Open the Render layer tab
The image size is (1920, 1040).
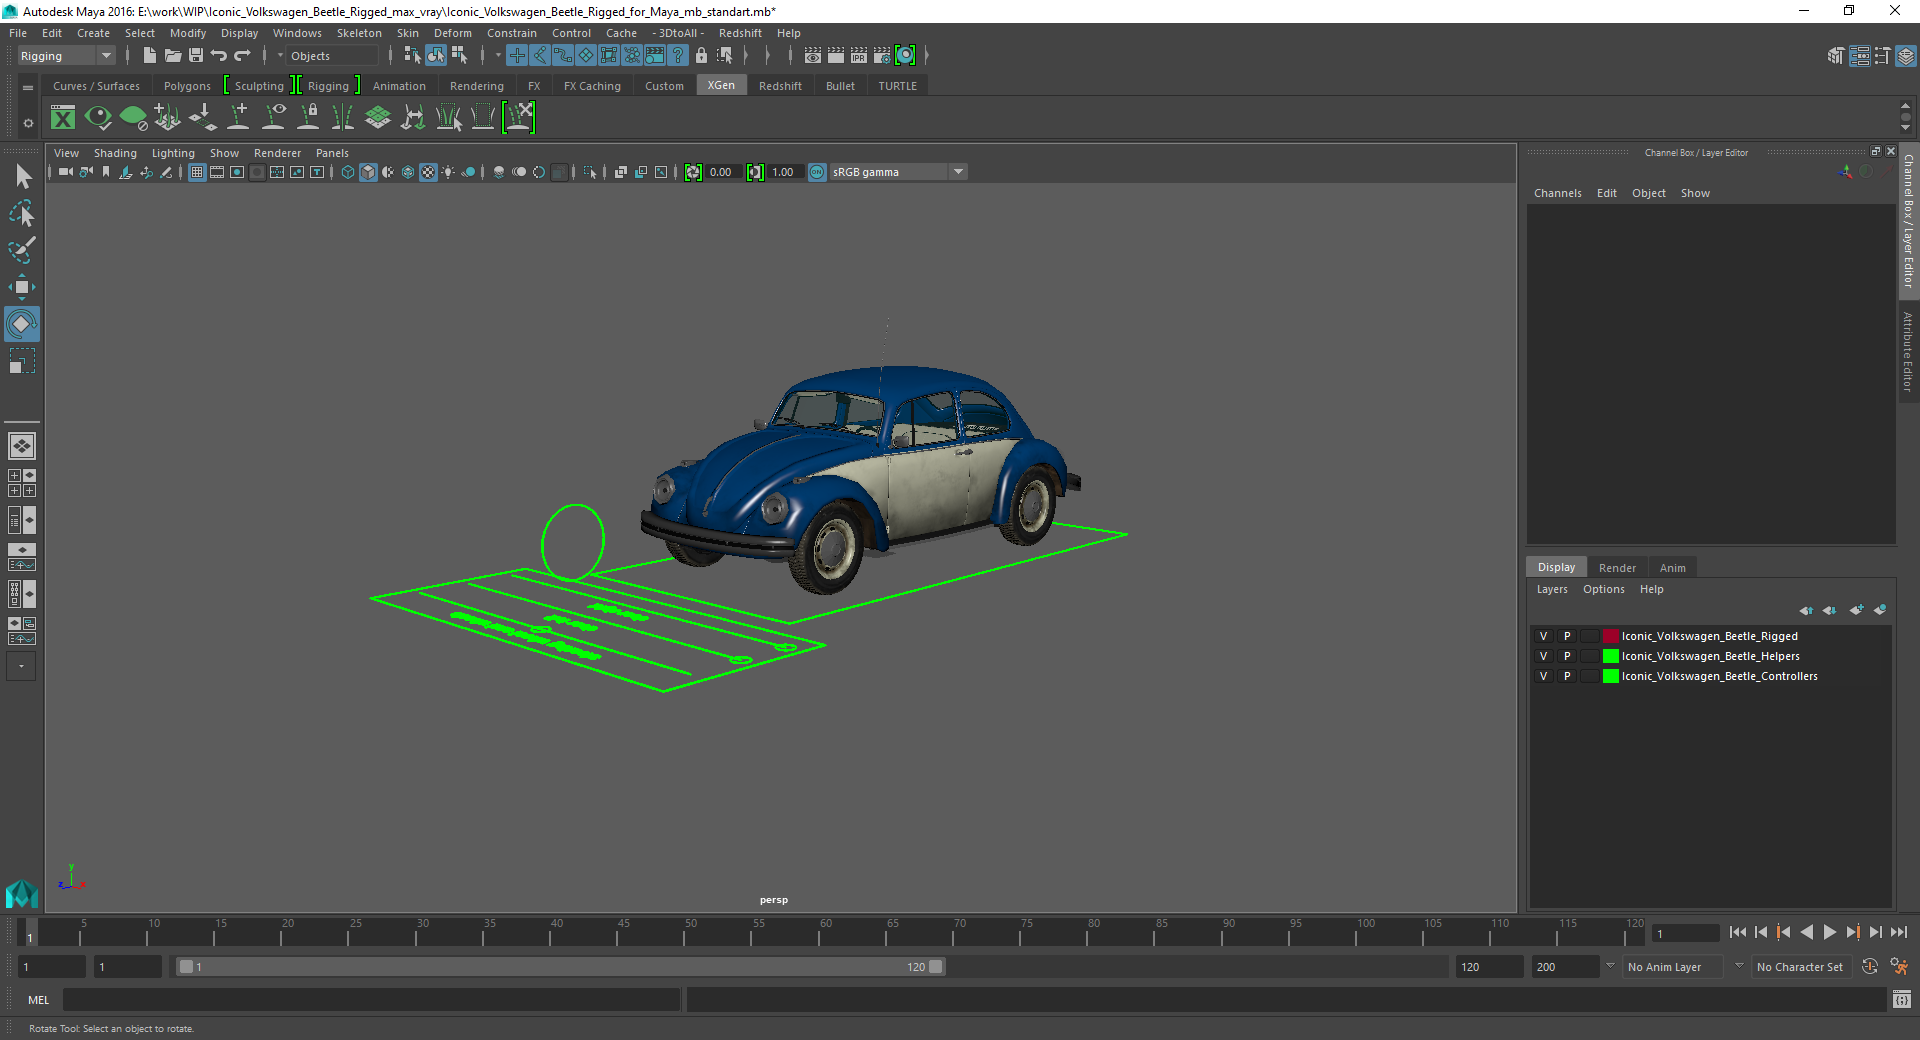pyautogui.click(x=1617, y=568)
